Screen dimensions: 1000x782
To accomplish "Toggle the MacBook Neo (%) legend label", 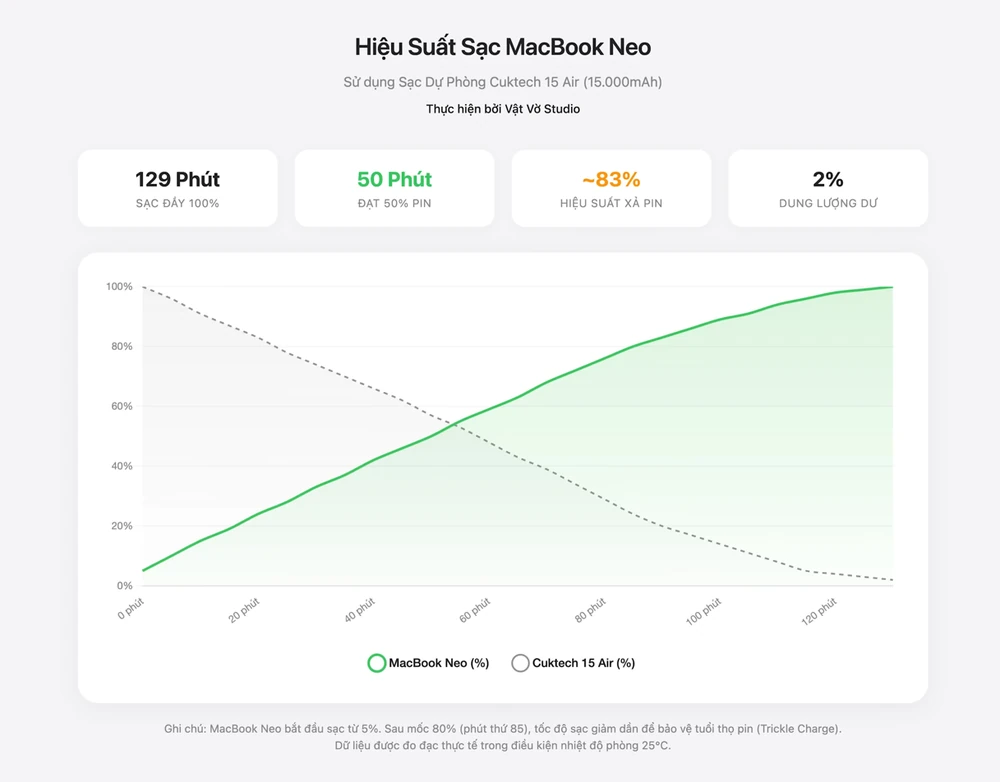I will point(439,663).
